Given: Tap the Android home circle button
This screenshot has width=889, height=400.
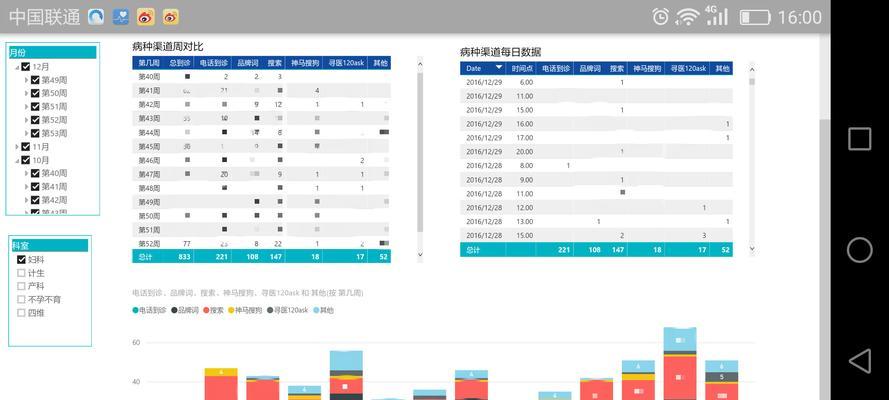Looking at the screenshot, I should pos(860,250).
